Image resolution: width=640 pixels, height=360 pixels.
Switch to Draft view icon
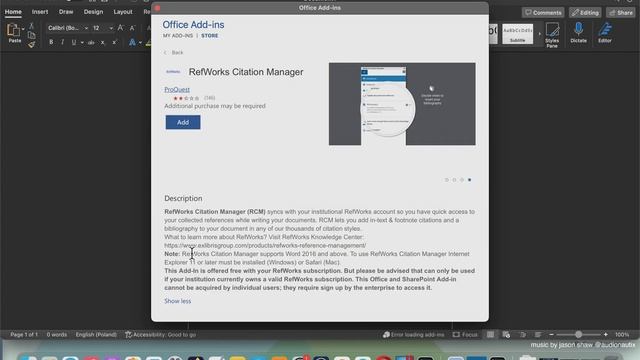point(538,335)
